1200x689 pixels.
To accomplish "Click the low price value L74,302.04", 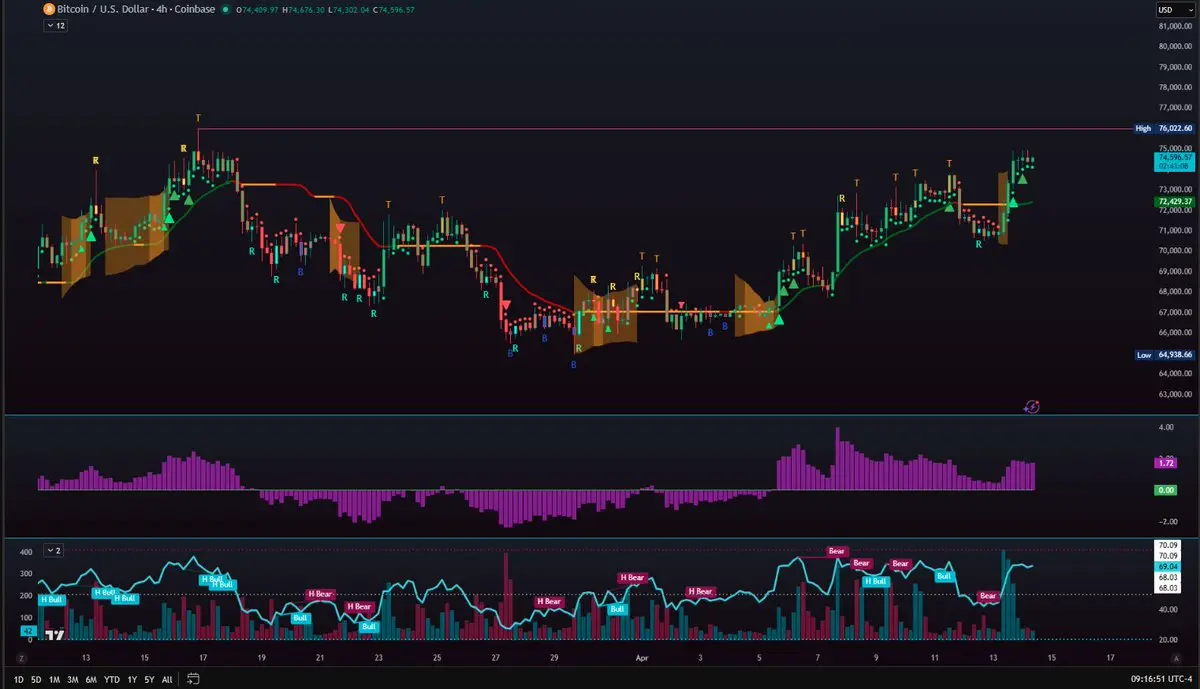I will [x=348, y=9].
